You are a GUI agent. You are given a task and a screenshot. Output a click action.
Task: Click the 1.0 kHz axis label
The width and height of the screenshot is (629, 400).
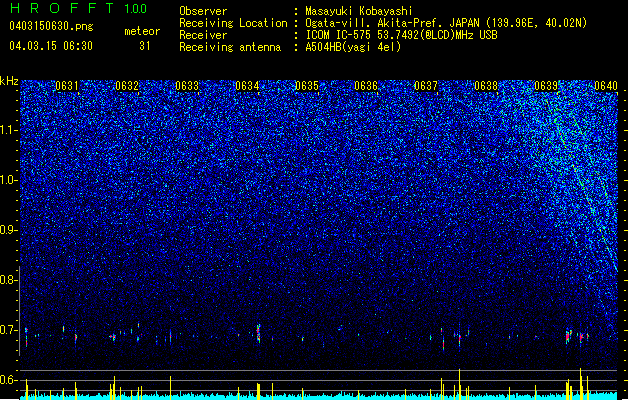point(9,181)
